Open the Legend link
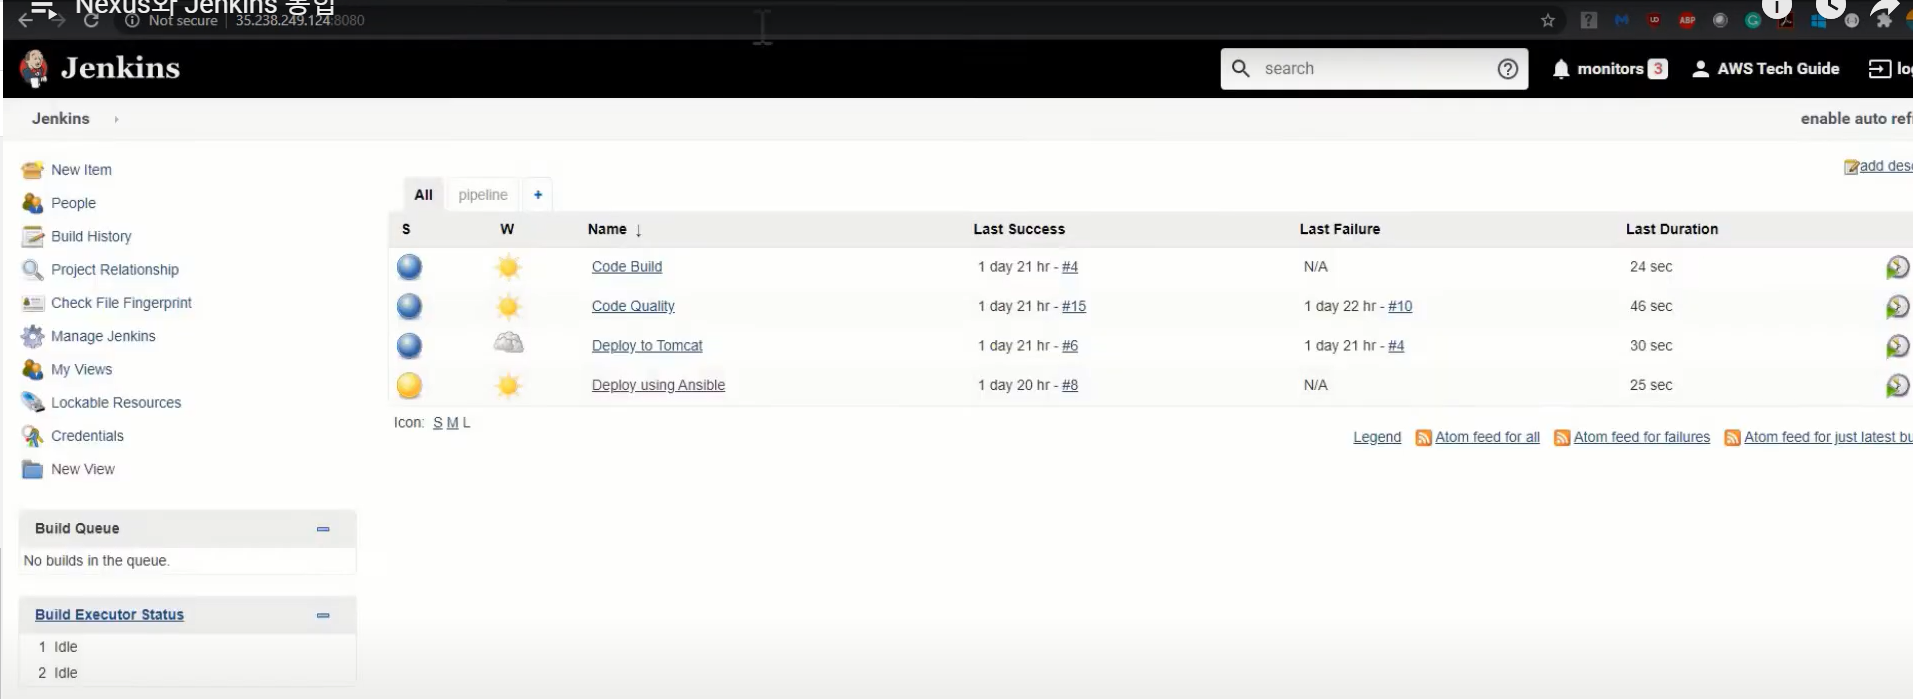1913x699 pixels. (1377, 438)
